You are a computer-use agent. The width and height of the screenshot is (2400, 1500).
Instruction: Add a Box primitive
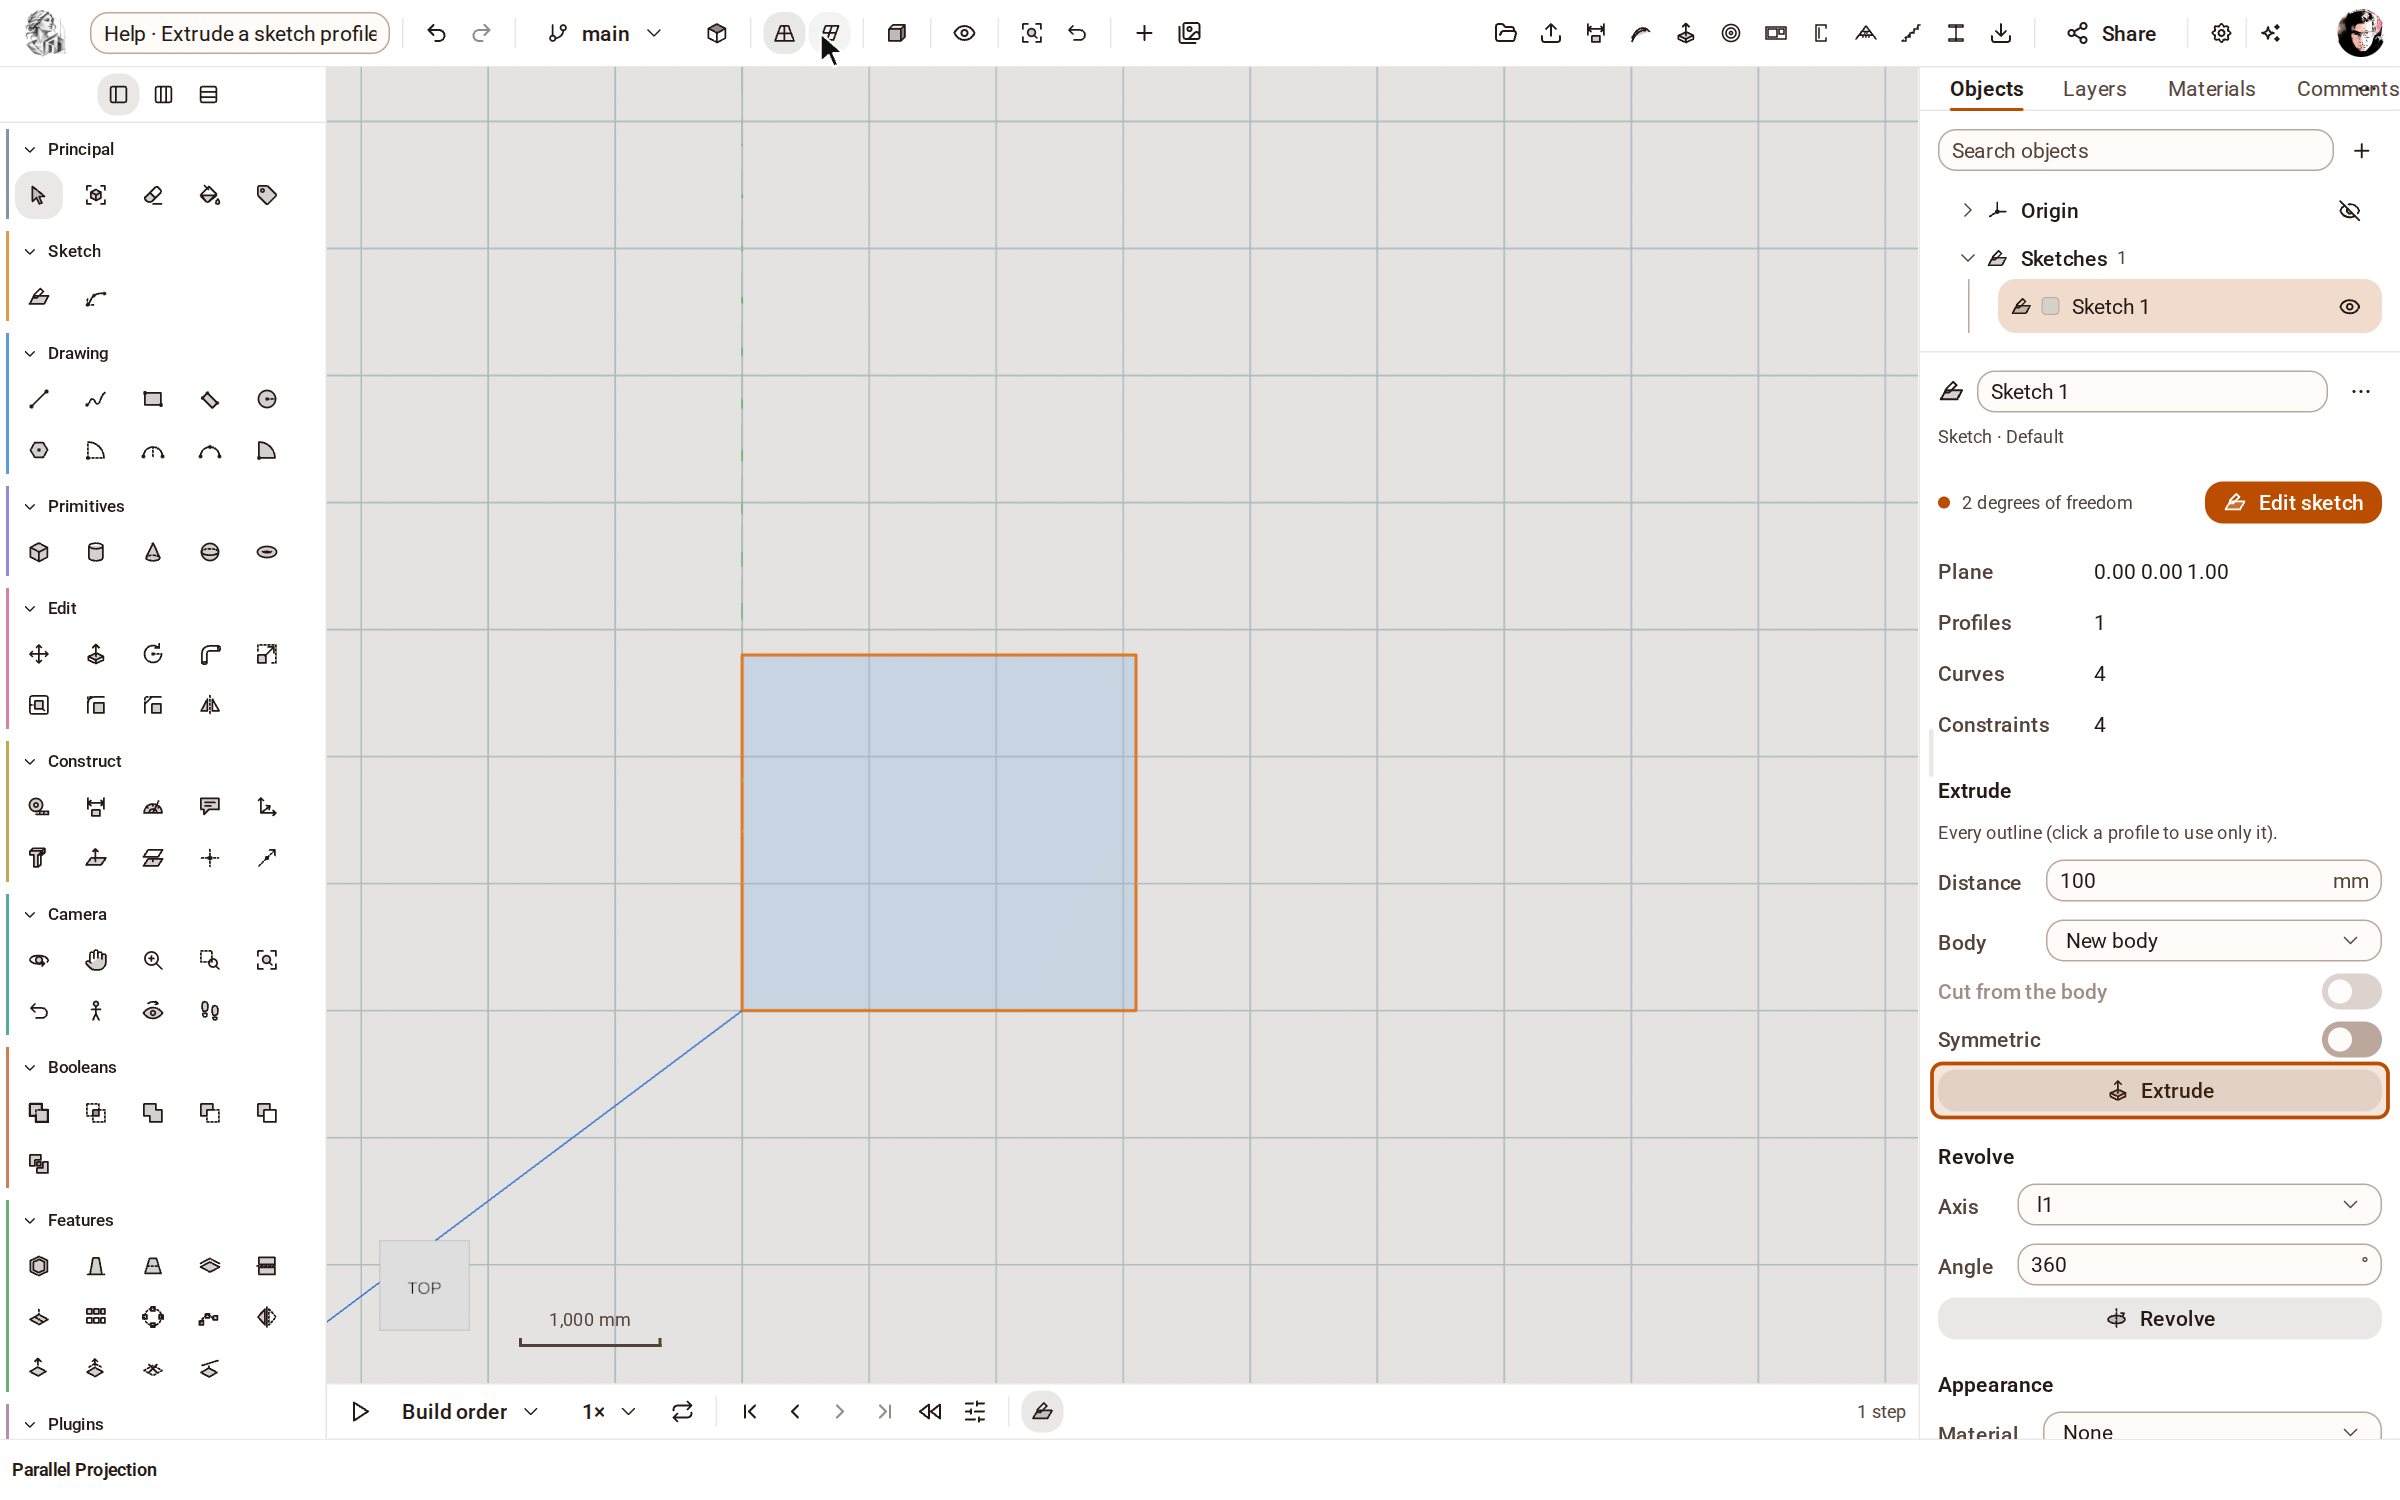pyautogui.click(x=38, y=552)
